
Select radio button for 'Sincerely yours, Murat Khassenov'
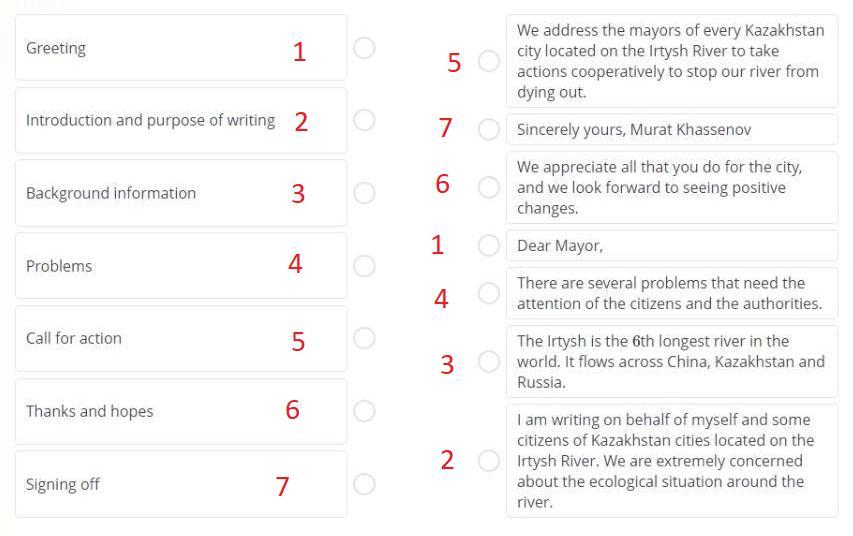click(x=488, y=129)
